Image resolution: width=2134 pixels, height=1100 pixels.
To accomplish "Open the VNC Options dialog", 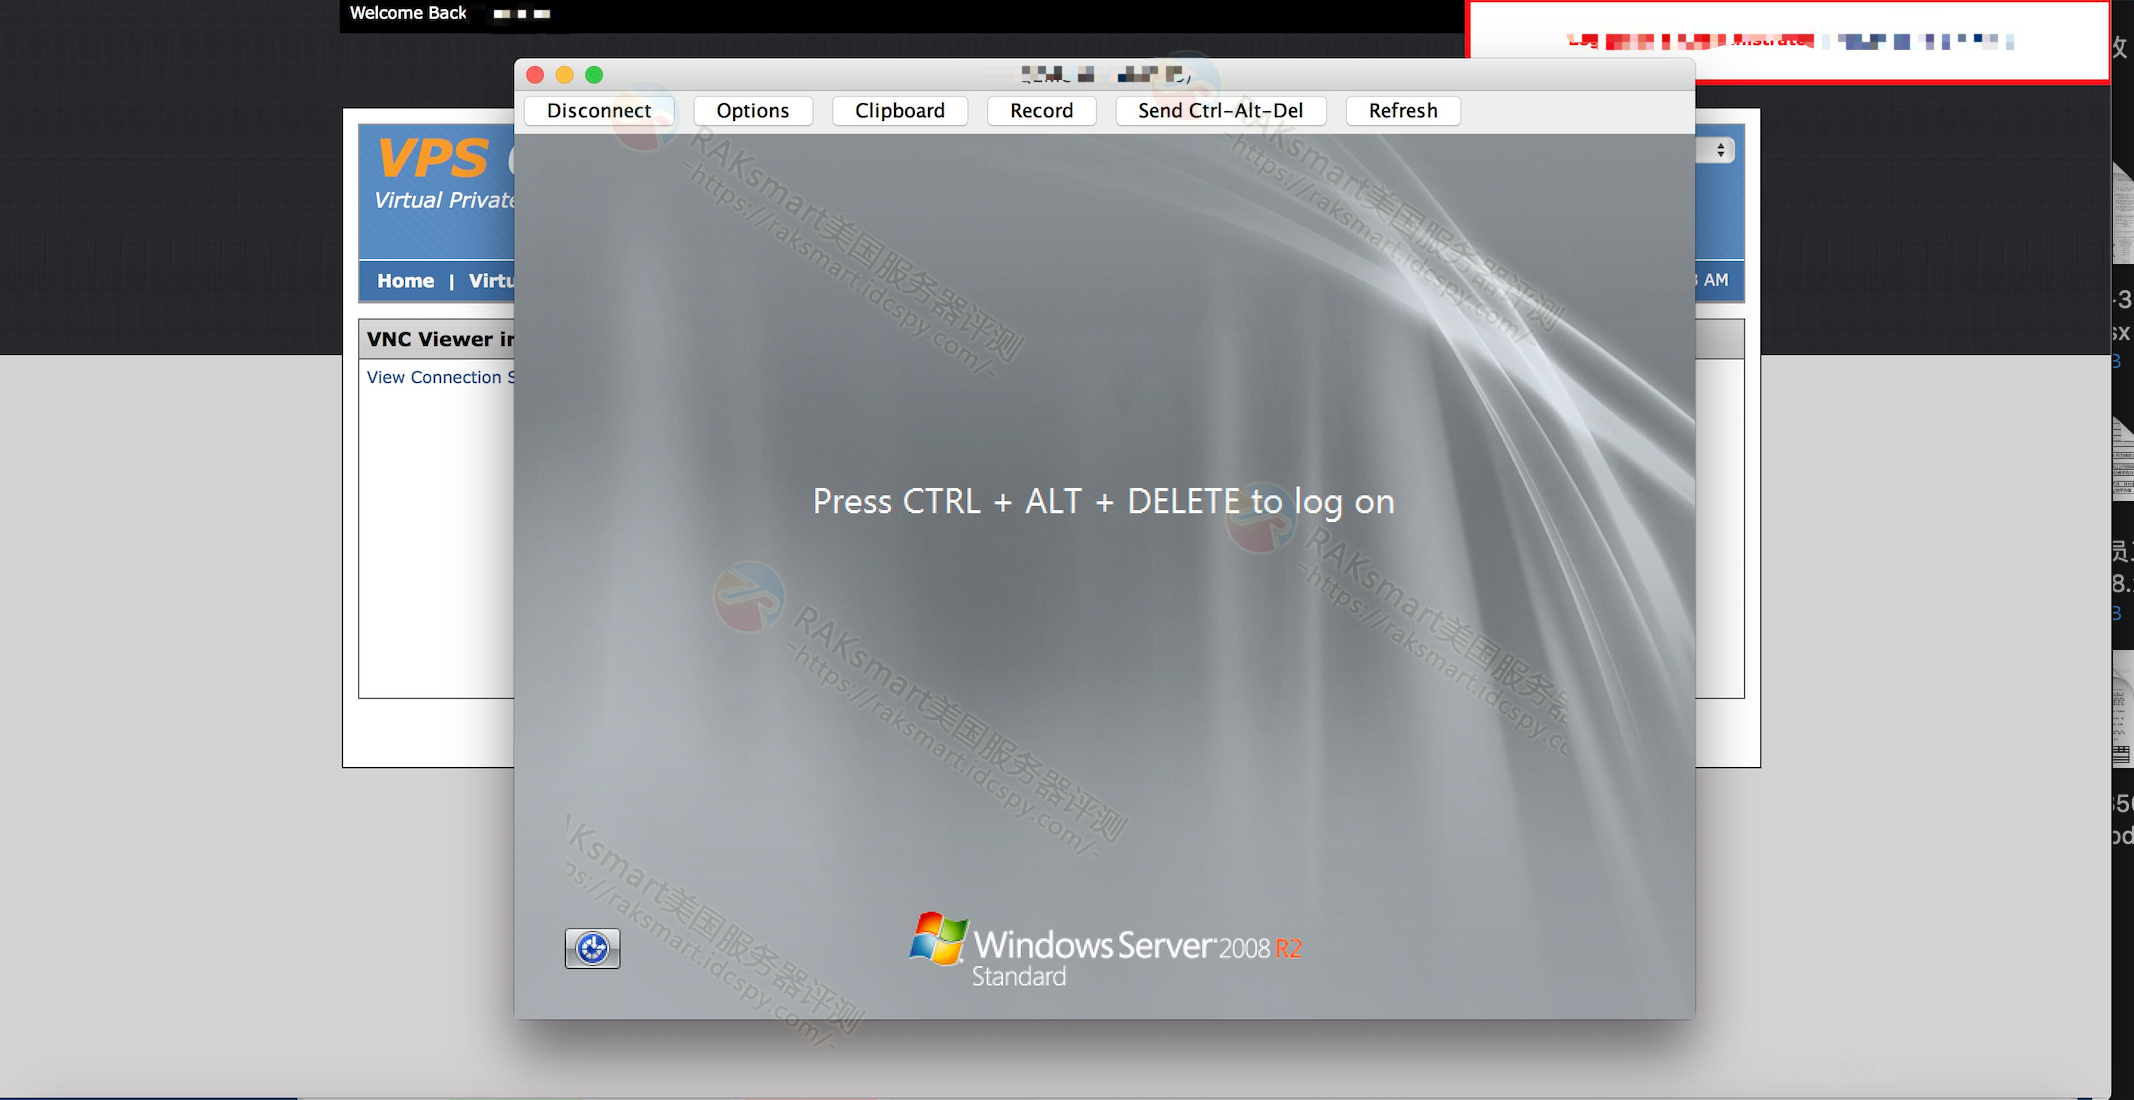I will [752, 111].
